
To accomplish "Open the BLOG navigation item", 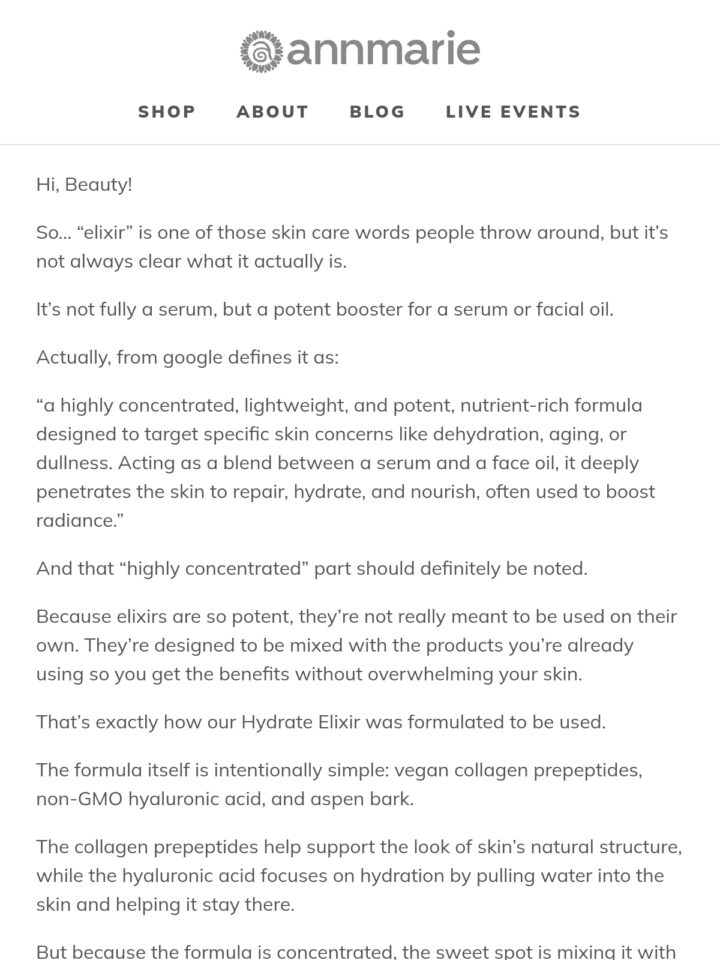I will (377, 111).
